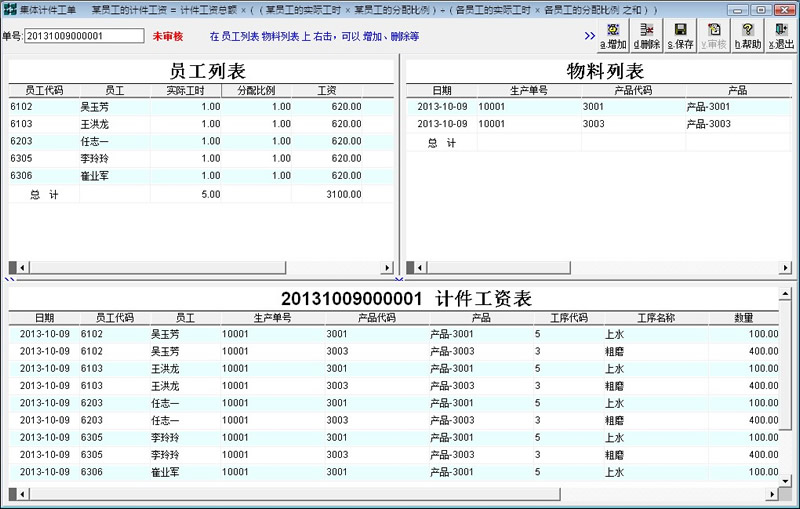Click the 工资 column header in employee list

click(x=327, y=90)
